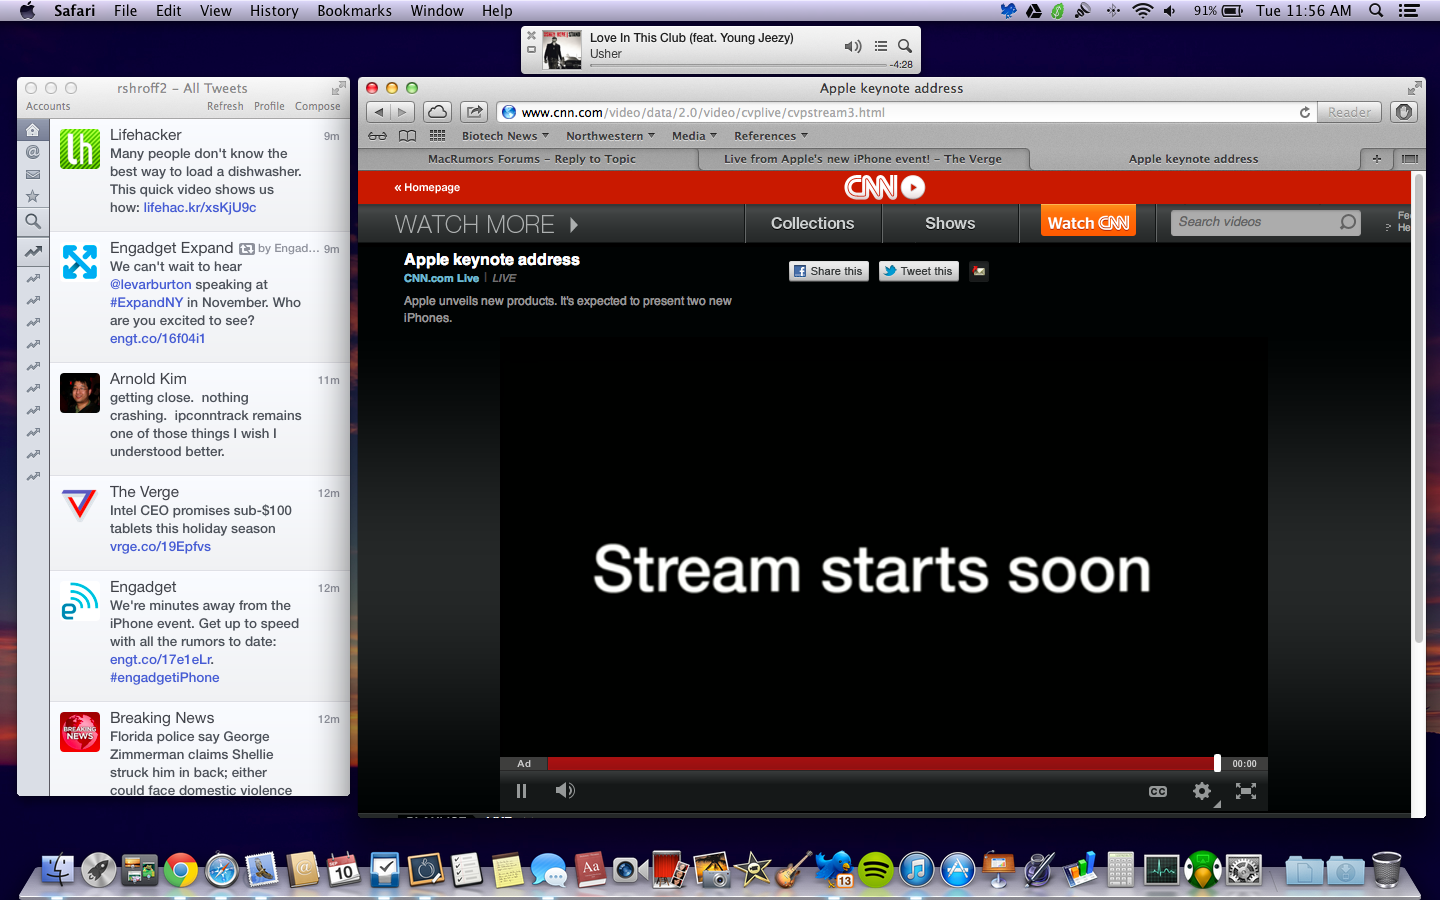Click Share this Facebook button
Viewport: 1440px width, 900px height.
[829, 271]
